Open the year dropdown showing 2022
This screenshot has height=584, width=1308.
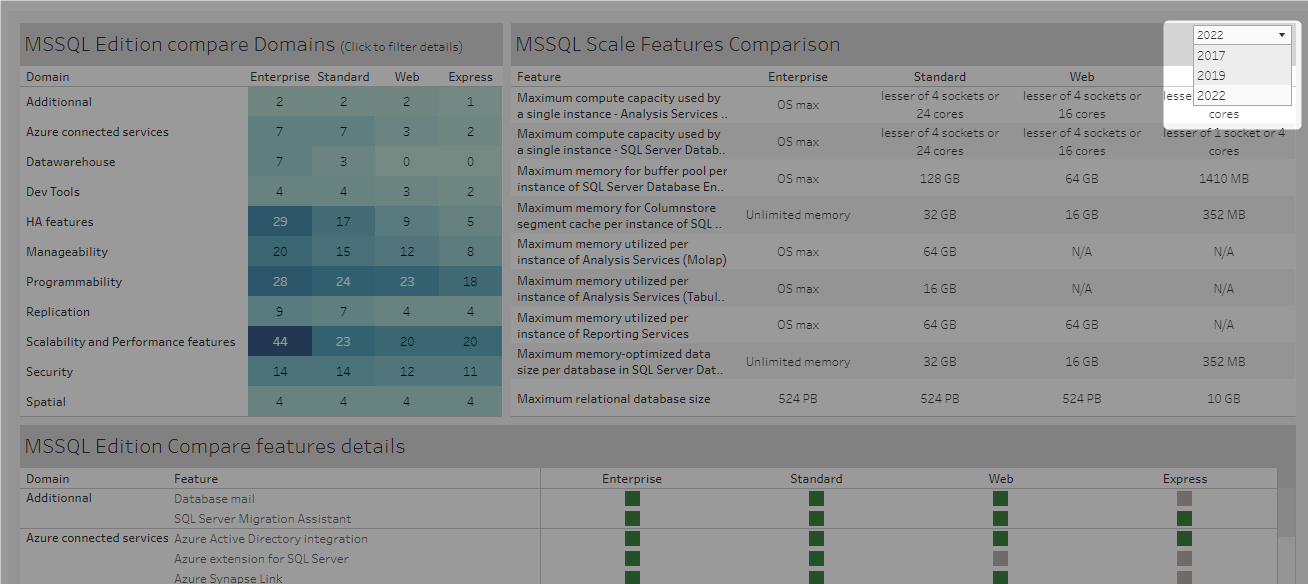tap(1241, 35)
